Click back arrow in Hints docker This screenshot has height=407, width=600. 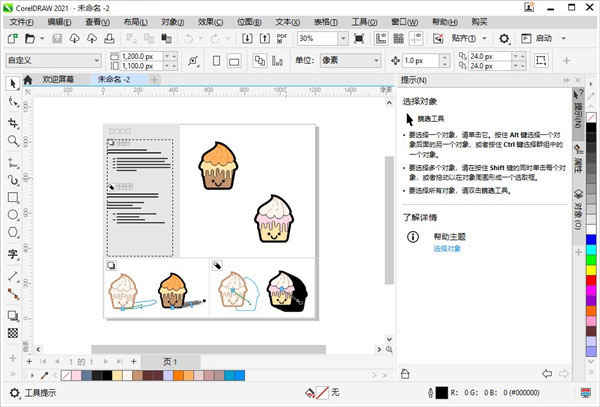[x=547, y=374]
